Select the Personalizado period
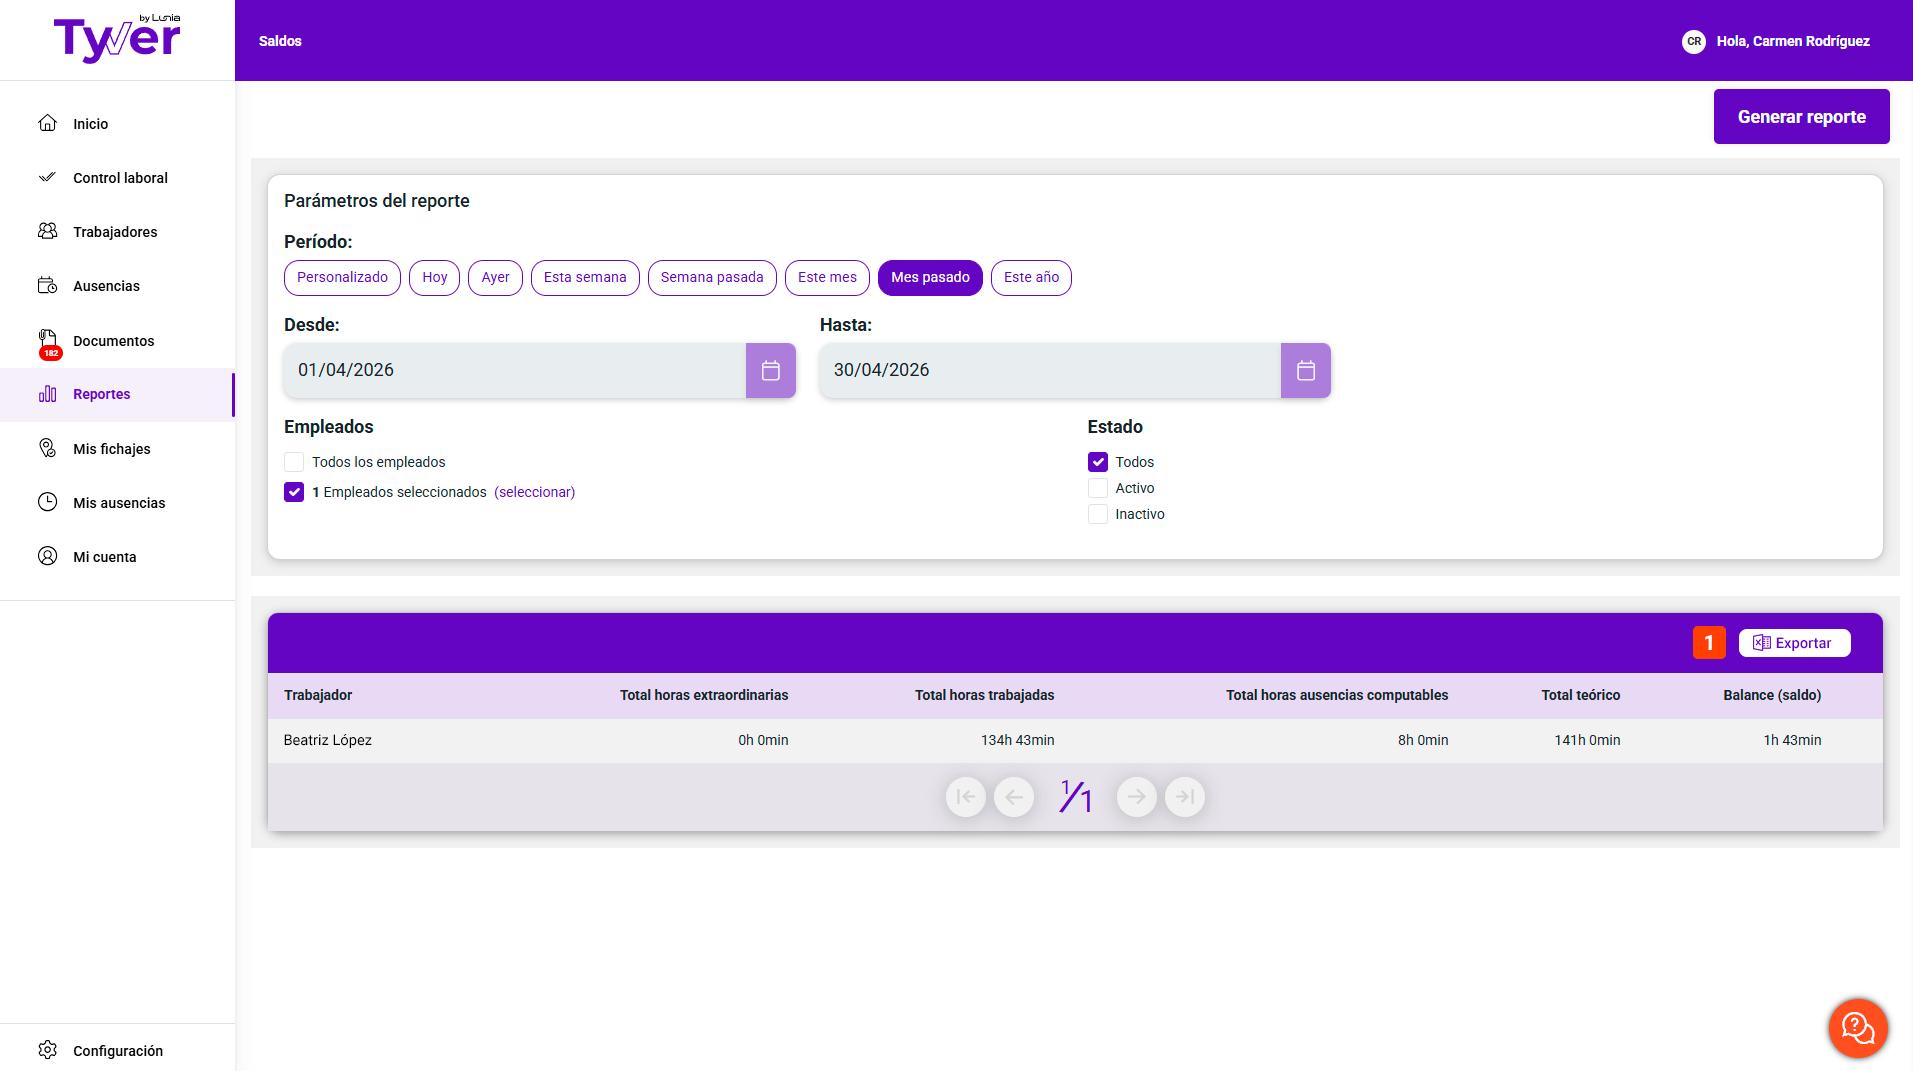Screen dimensions: 1913x1071 point(342,278)
